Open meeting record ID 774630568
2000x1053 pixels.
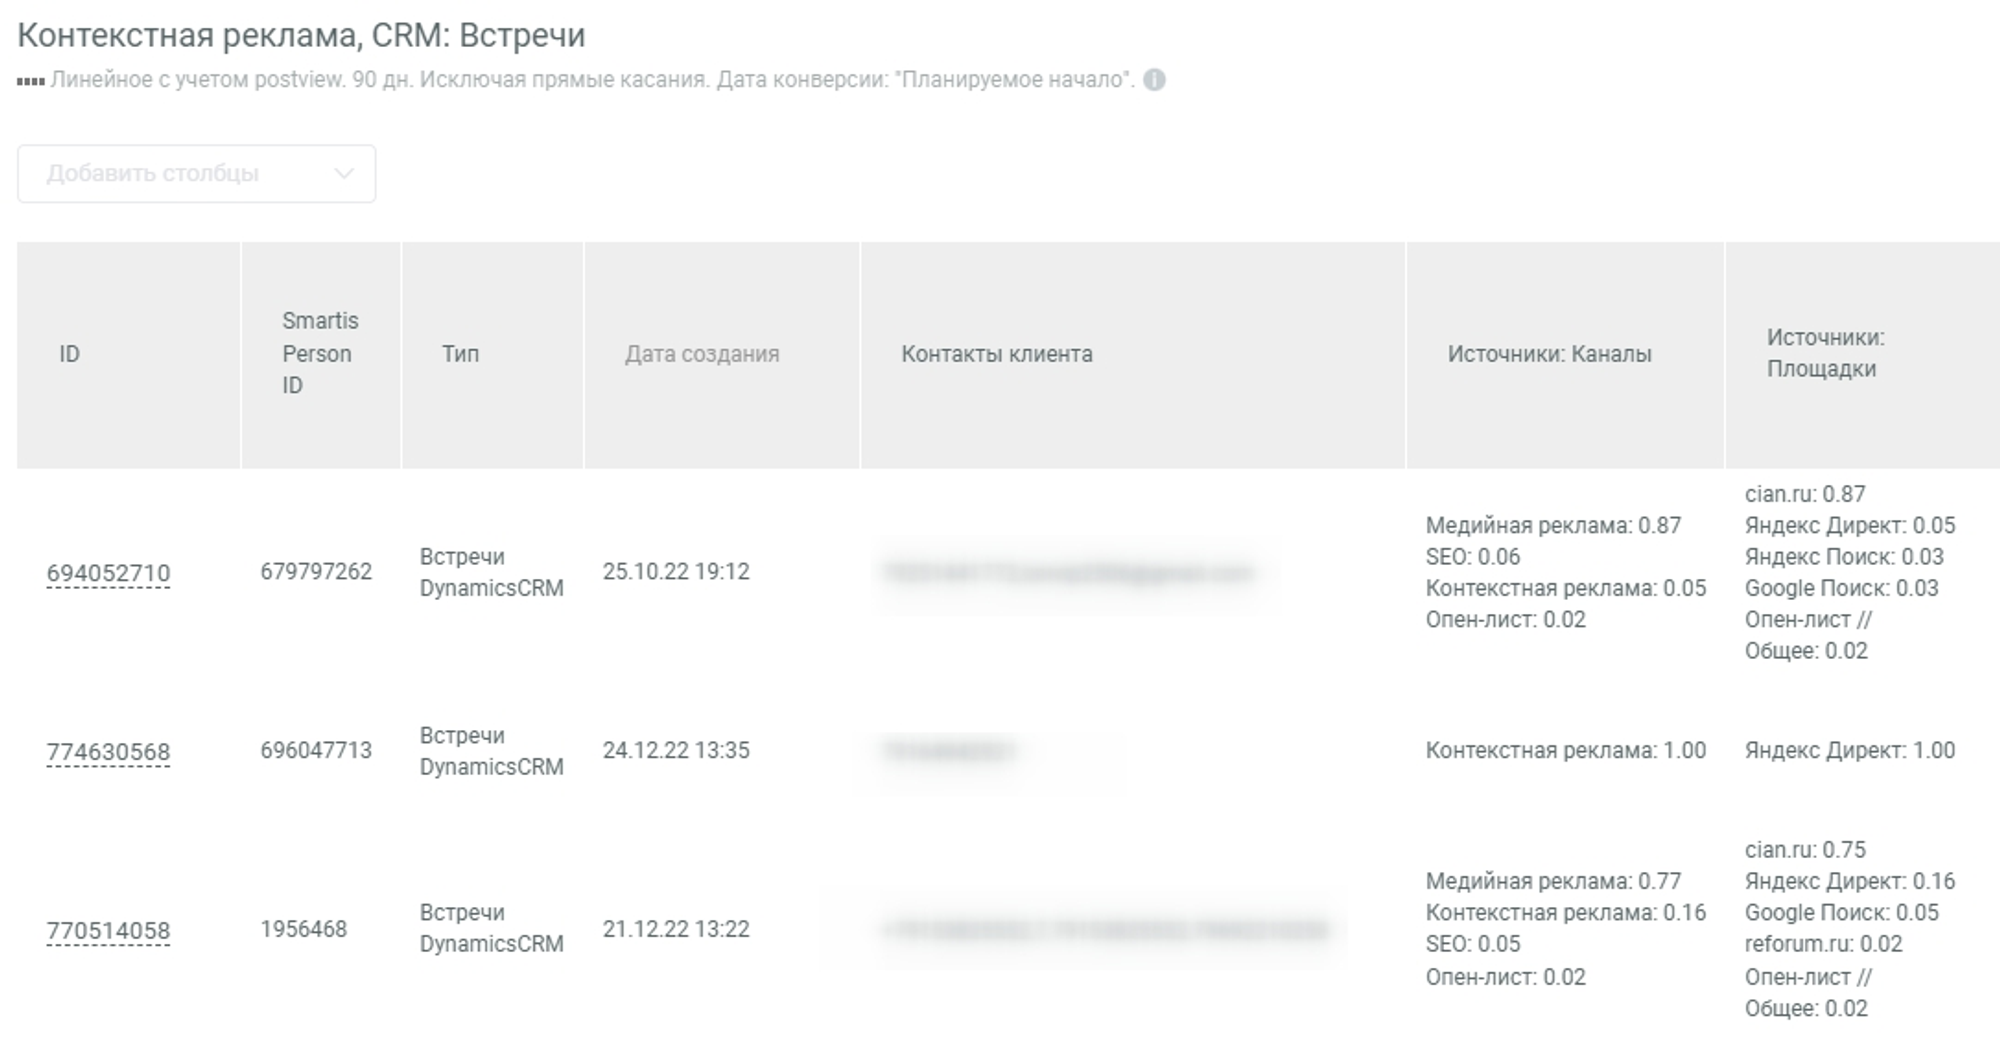point(108,752)
